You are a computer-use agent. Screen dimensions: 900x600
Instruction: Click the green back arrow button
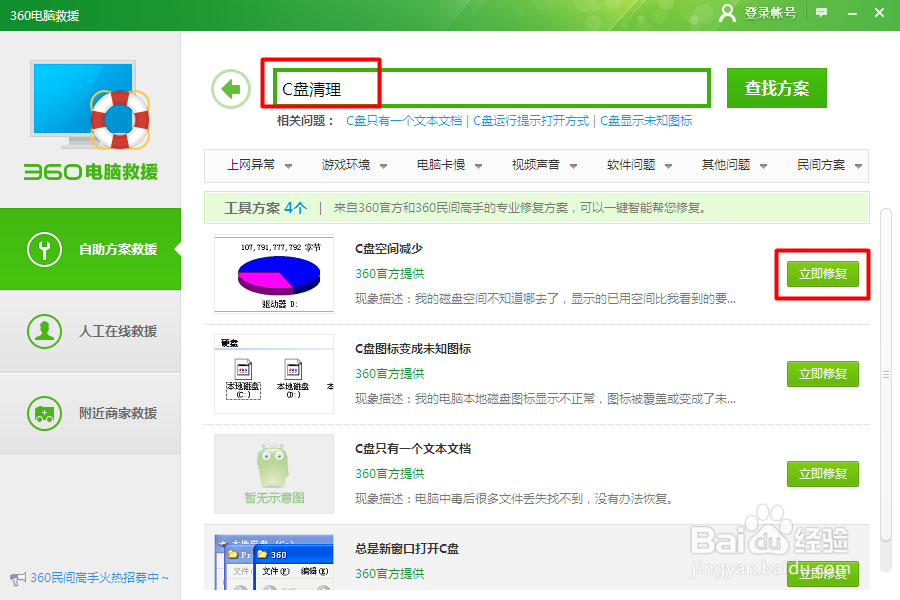231,88
